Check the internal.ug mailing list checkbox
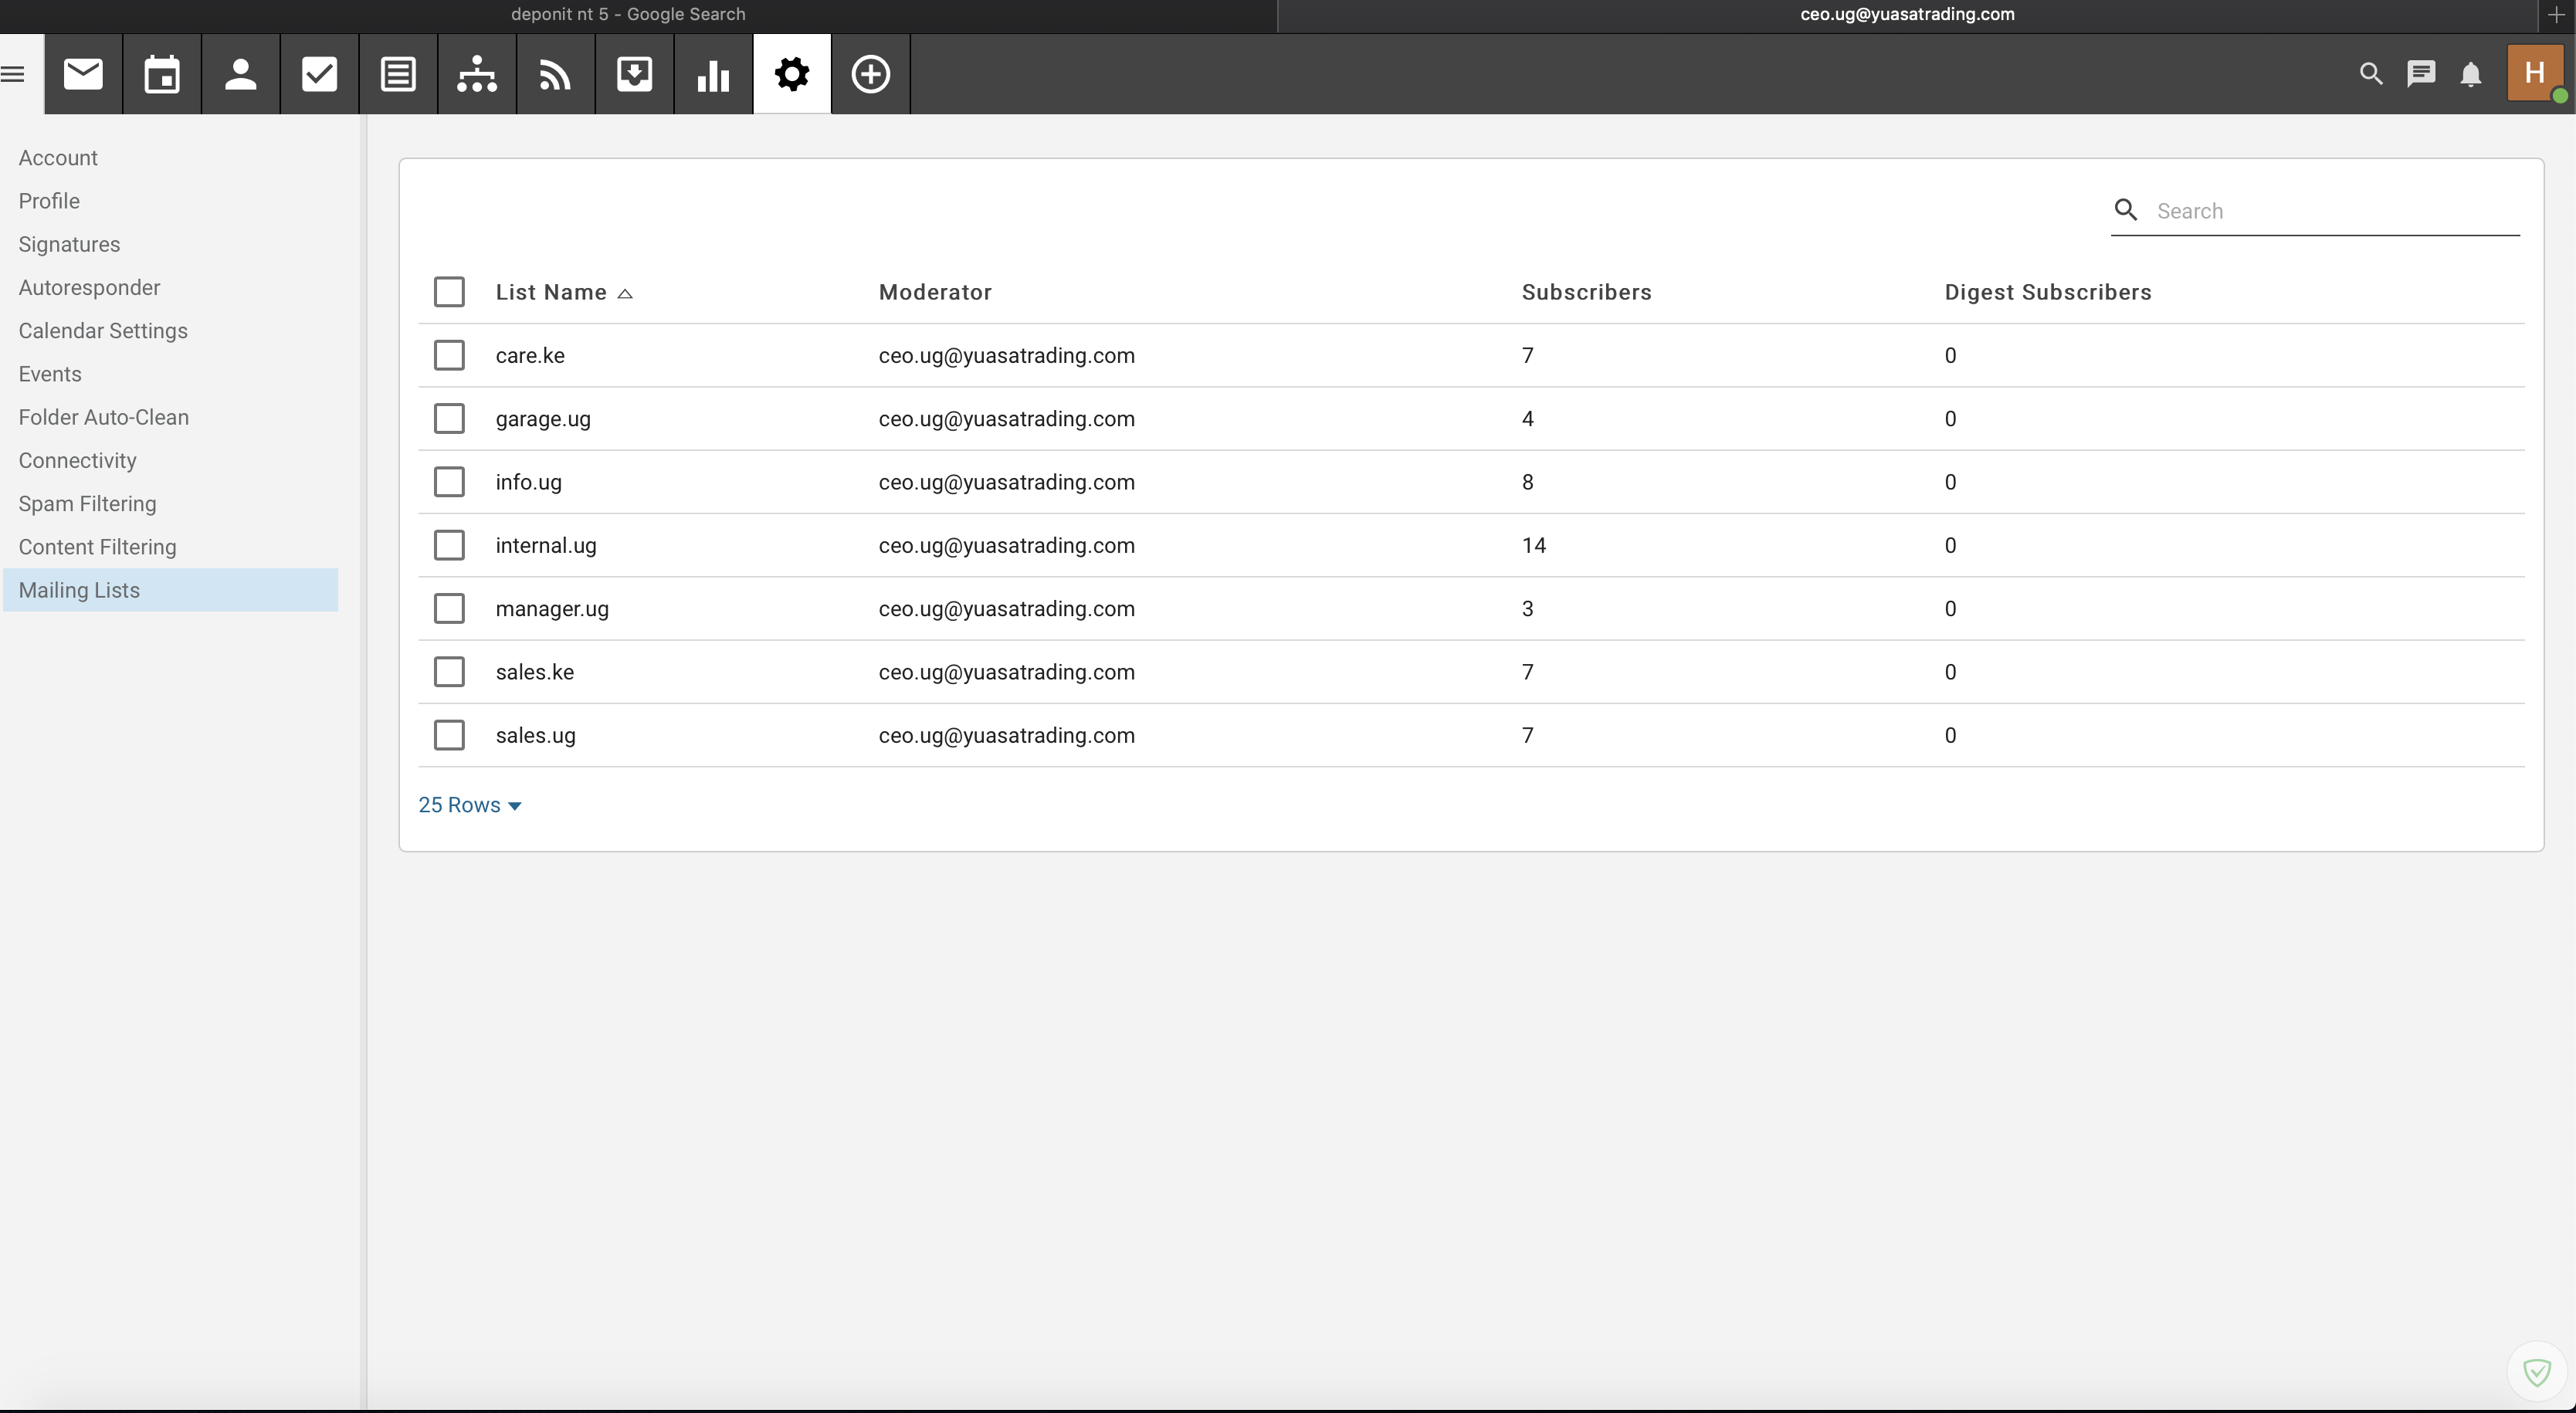The width and height of the screenshot is (2576, 1413). tap(449, 545)
